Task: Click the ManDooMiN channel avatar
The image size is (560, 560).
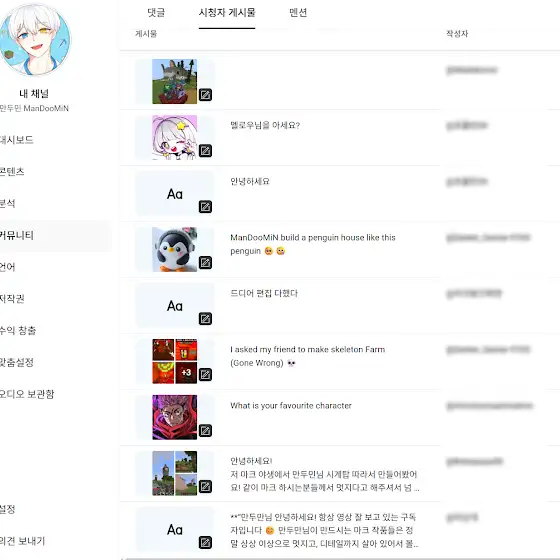Action: click(x=35, y=39)
